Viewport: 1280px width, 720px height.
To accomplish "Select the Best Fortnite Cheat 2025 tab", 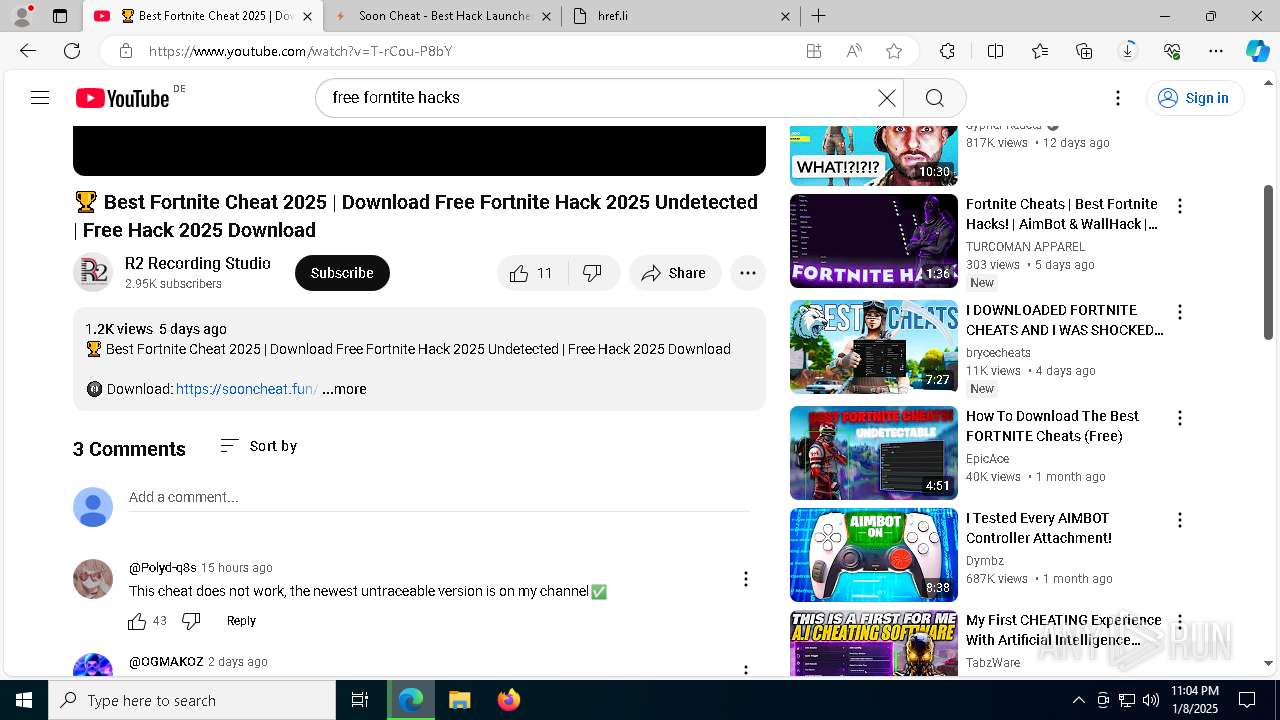I will 205,16.
